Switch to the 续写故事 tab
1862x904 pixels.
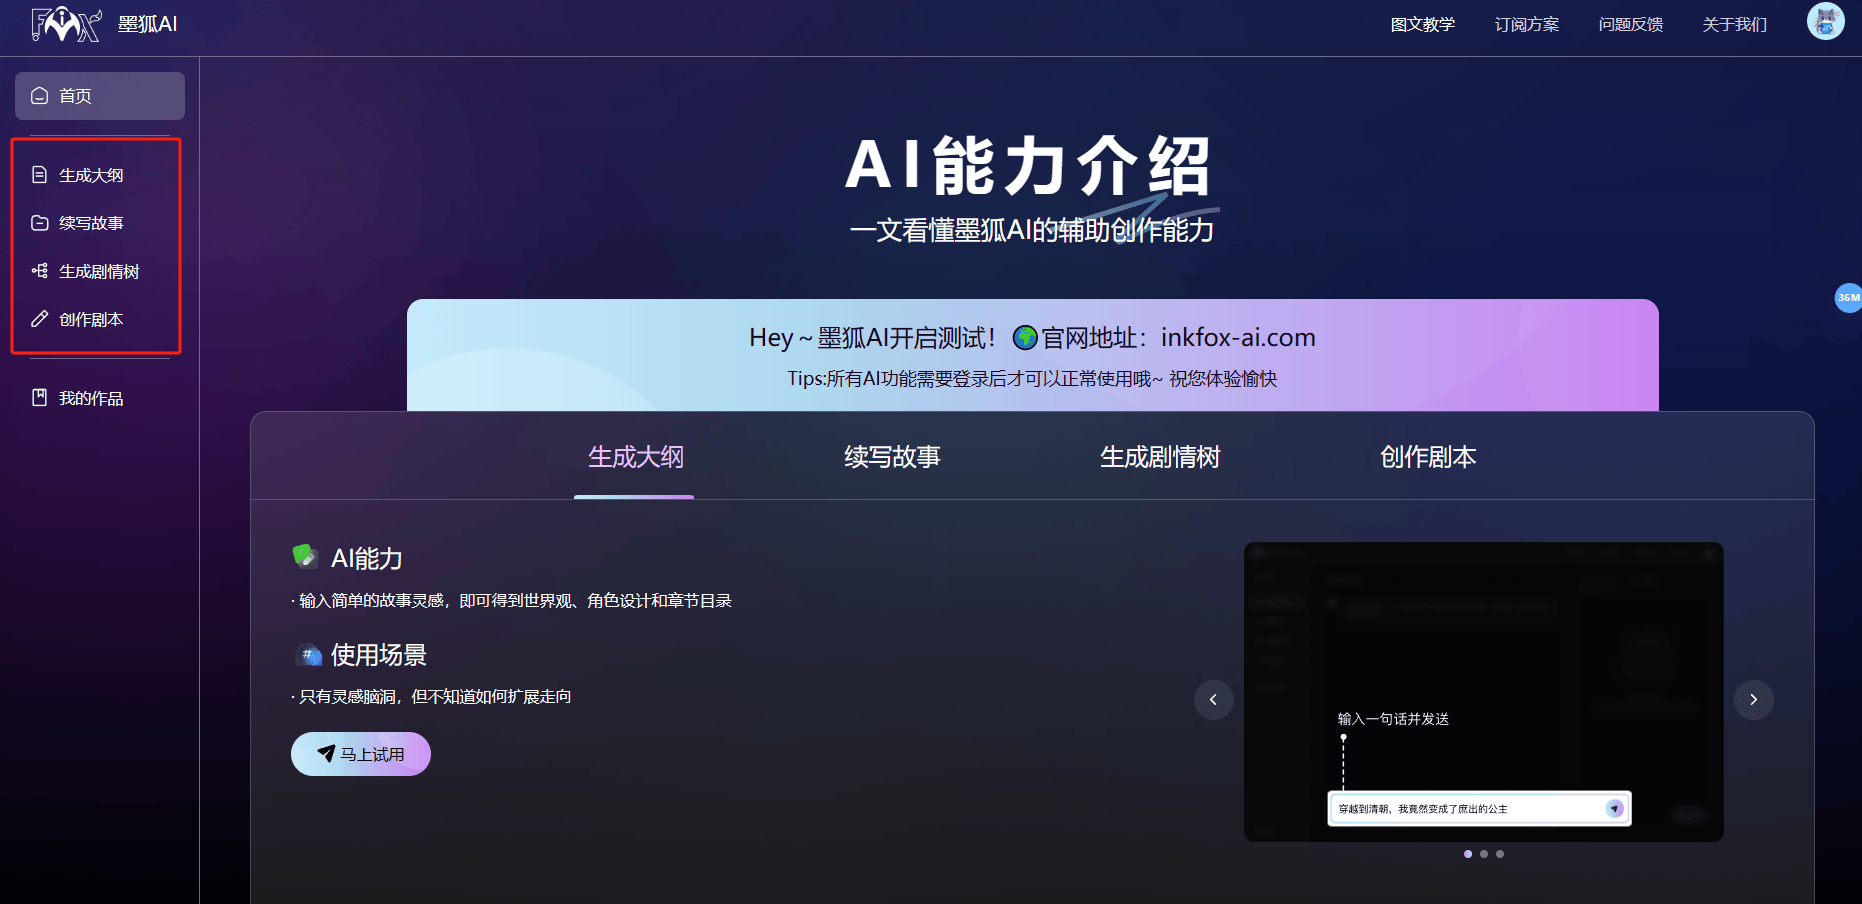click(x=892, y=457)
